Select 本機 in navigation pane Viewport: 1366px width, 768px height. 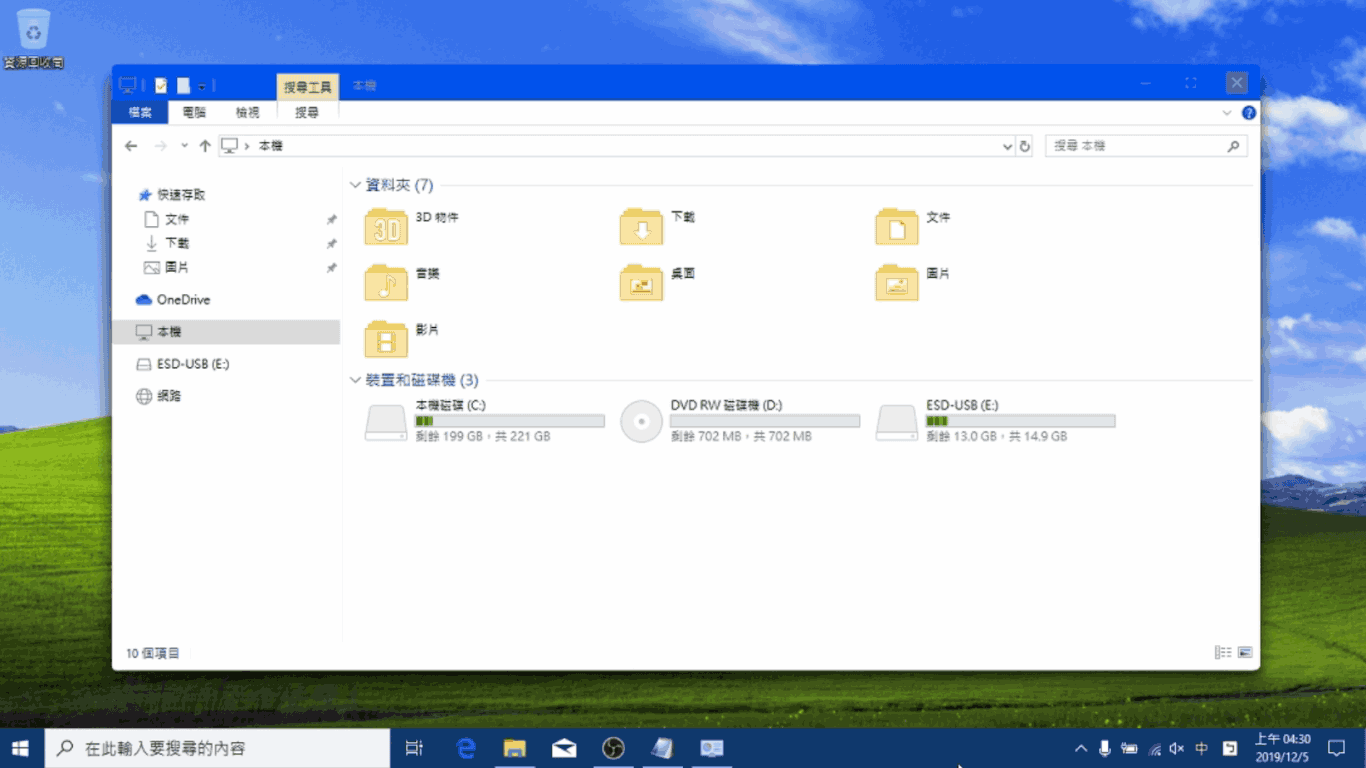226,332
